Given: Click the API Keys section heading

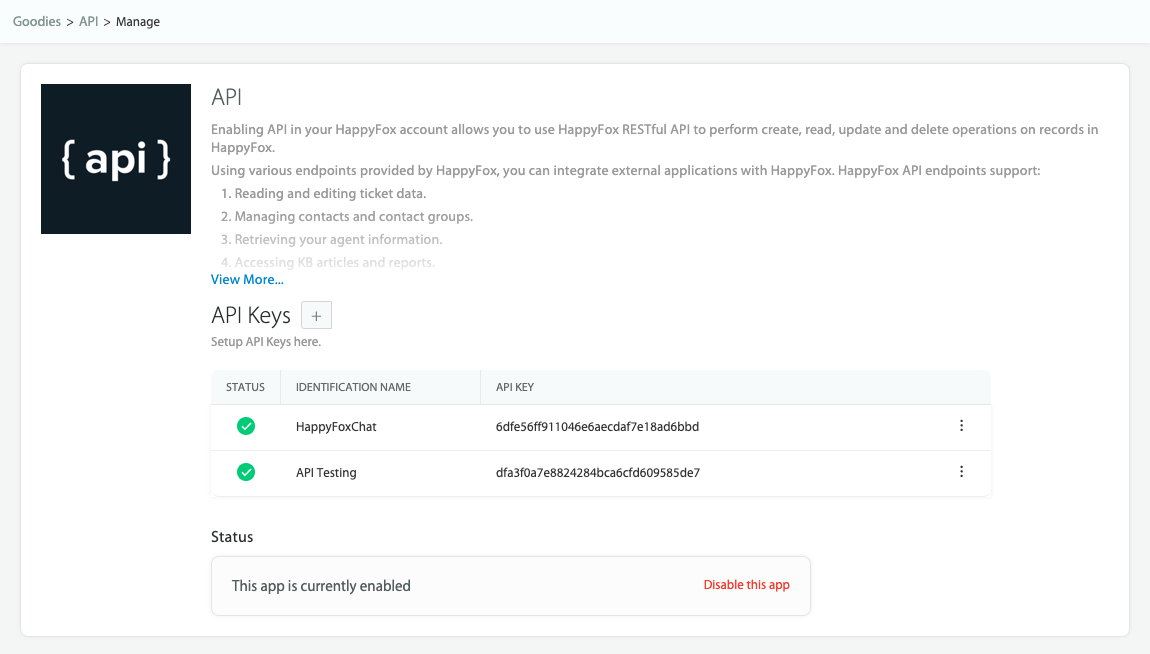Looking at the screenshot, I should [x=251, y=315].
